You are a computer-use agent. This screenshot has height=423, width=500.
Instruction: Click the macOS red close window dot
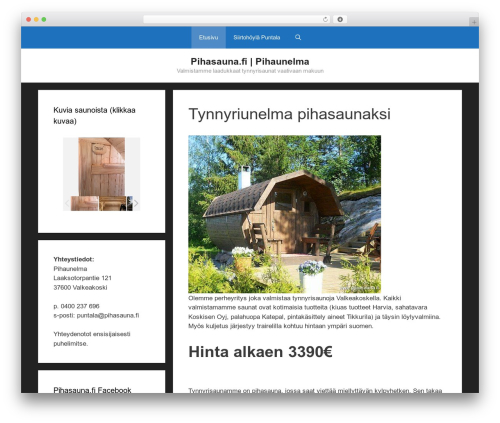tap(29, 19)
